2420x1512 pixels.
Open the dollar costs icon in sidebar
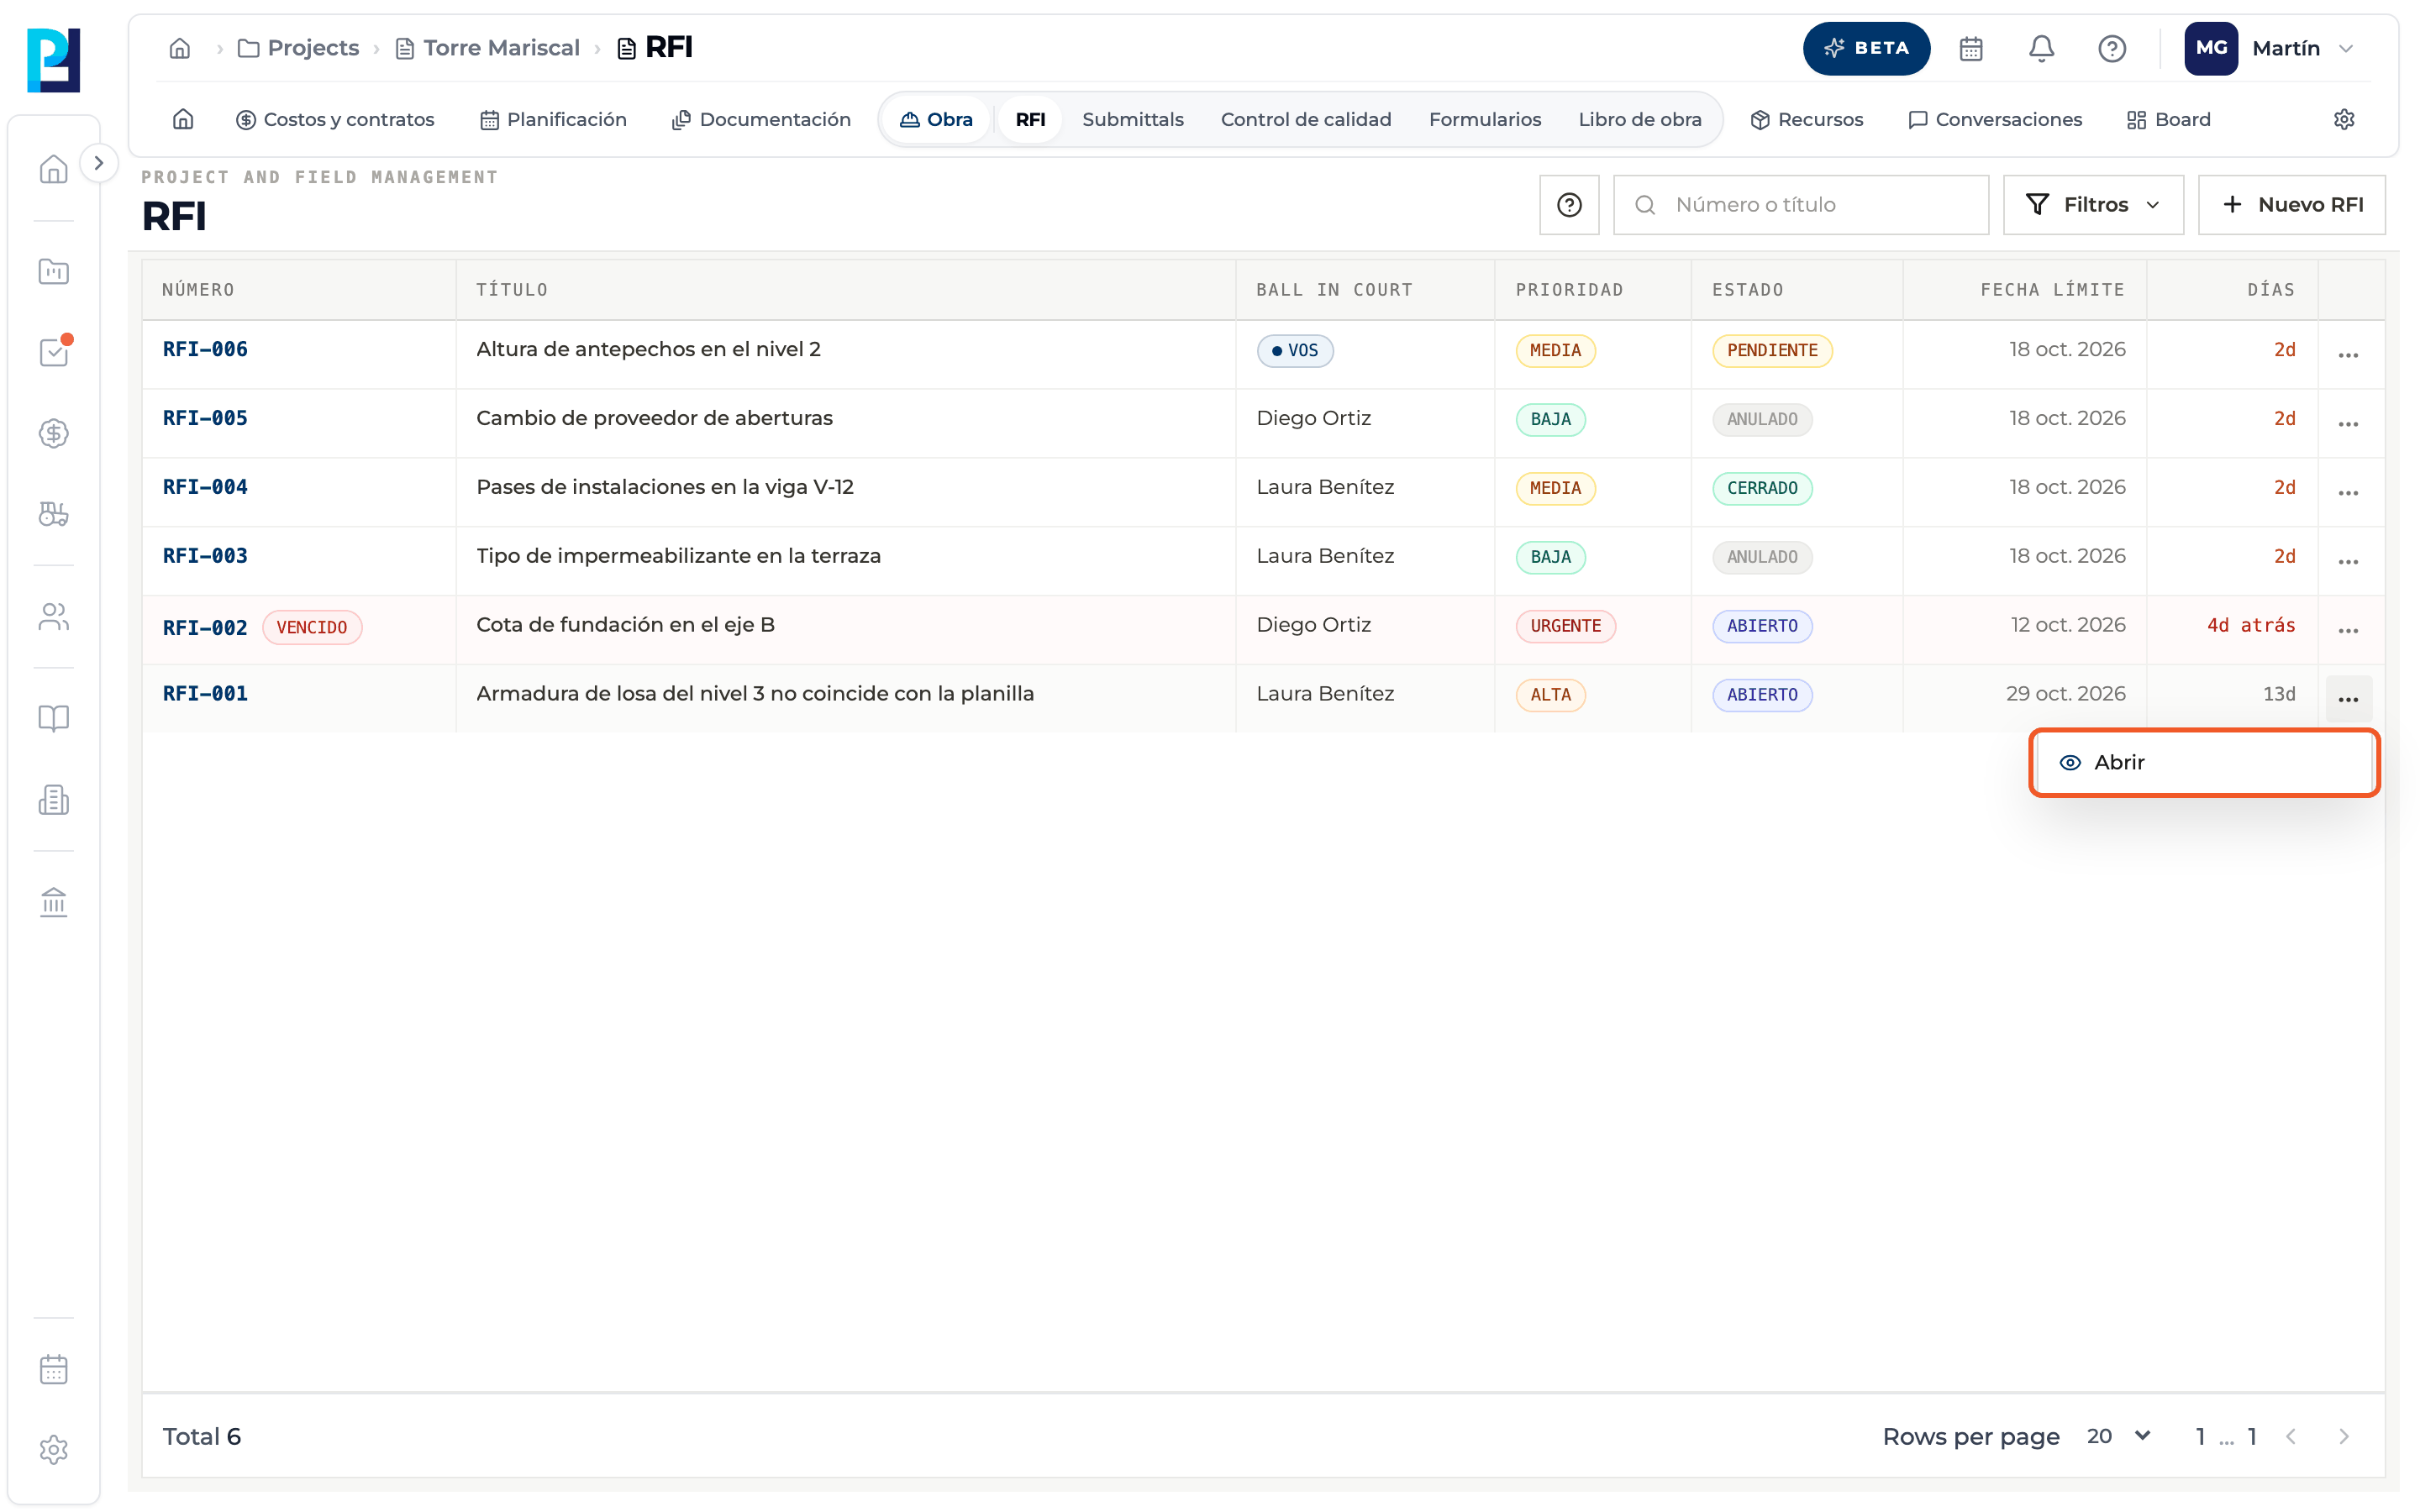[53, 433]
